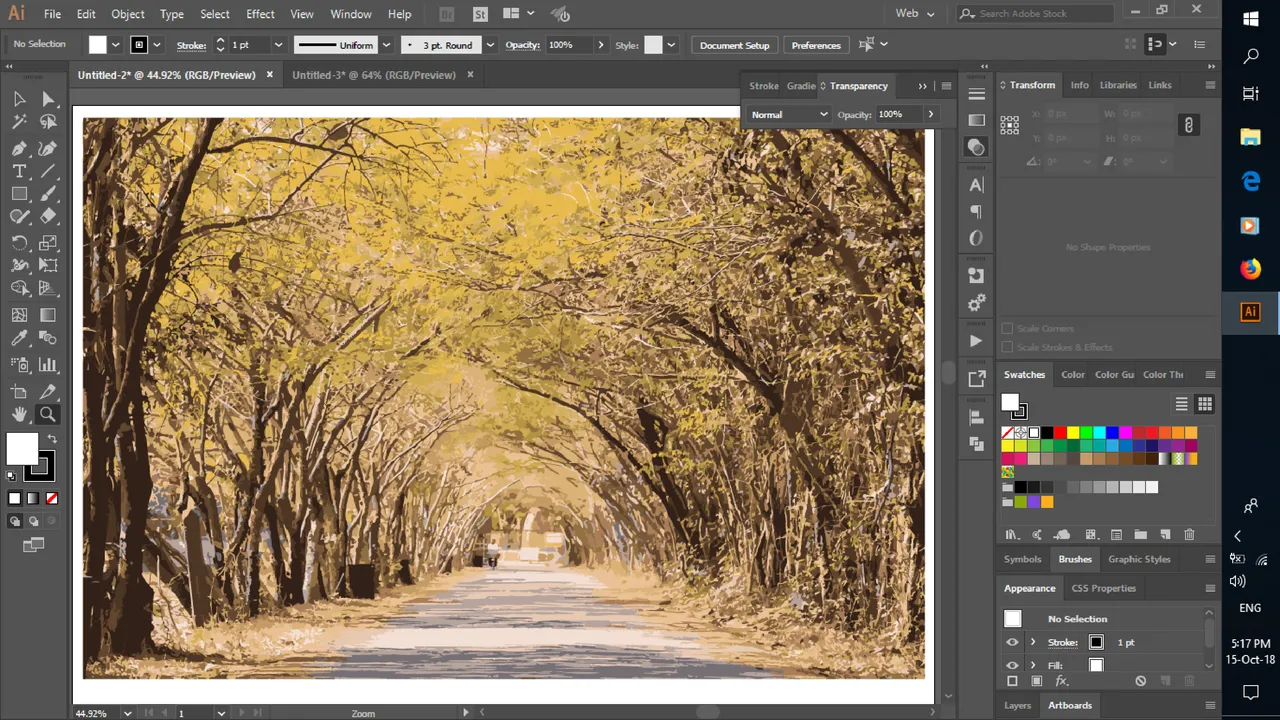The width and height of the screenshot is (1280, 720).
Task: Select the Selection tool arrow
Action: (19, 99)
